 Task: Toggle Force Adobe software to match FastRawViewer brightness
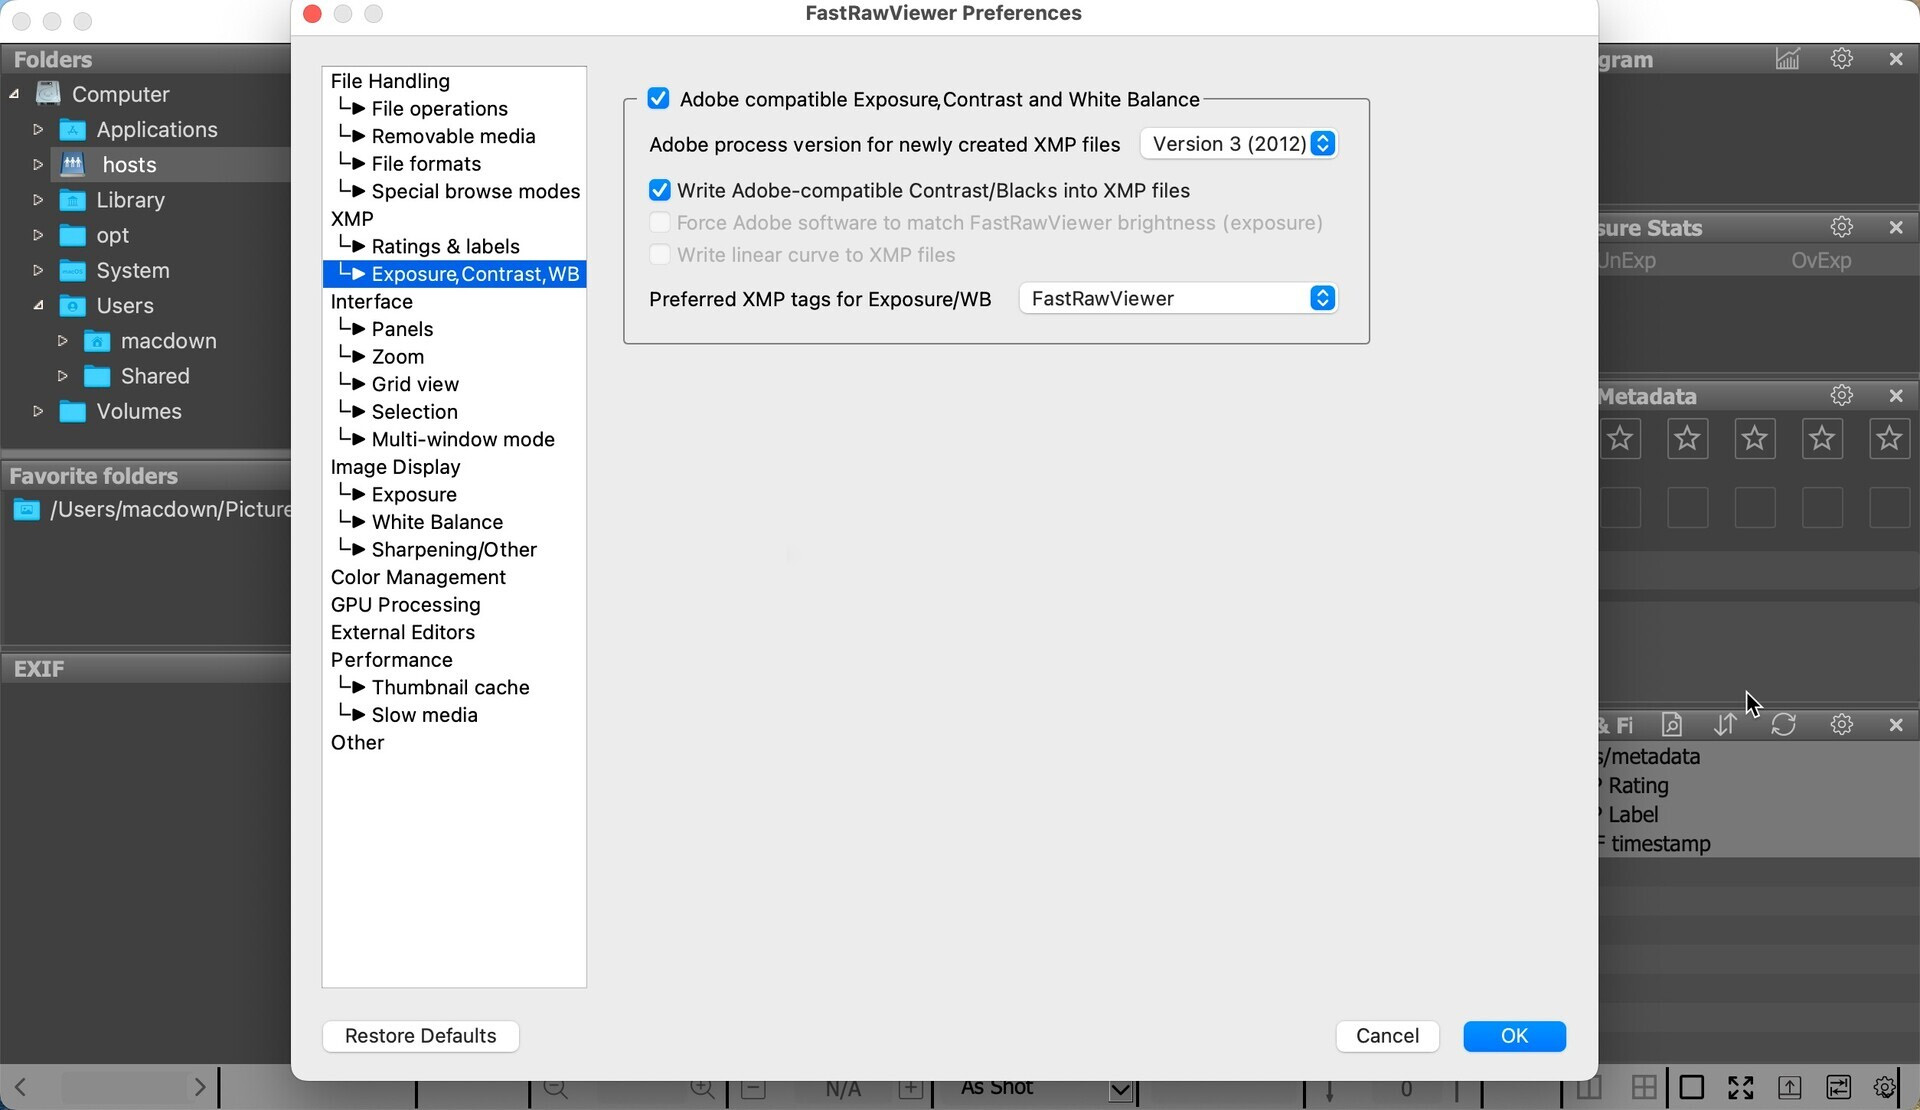658,222
